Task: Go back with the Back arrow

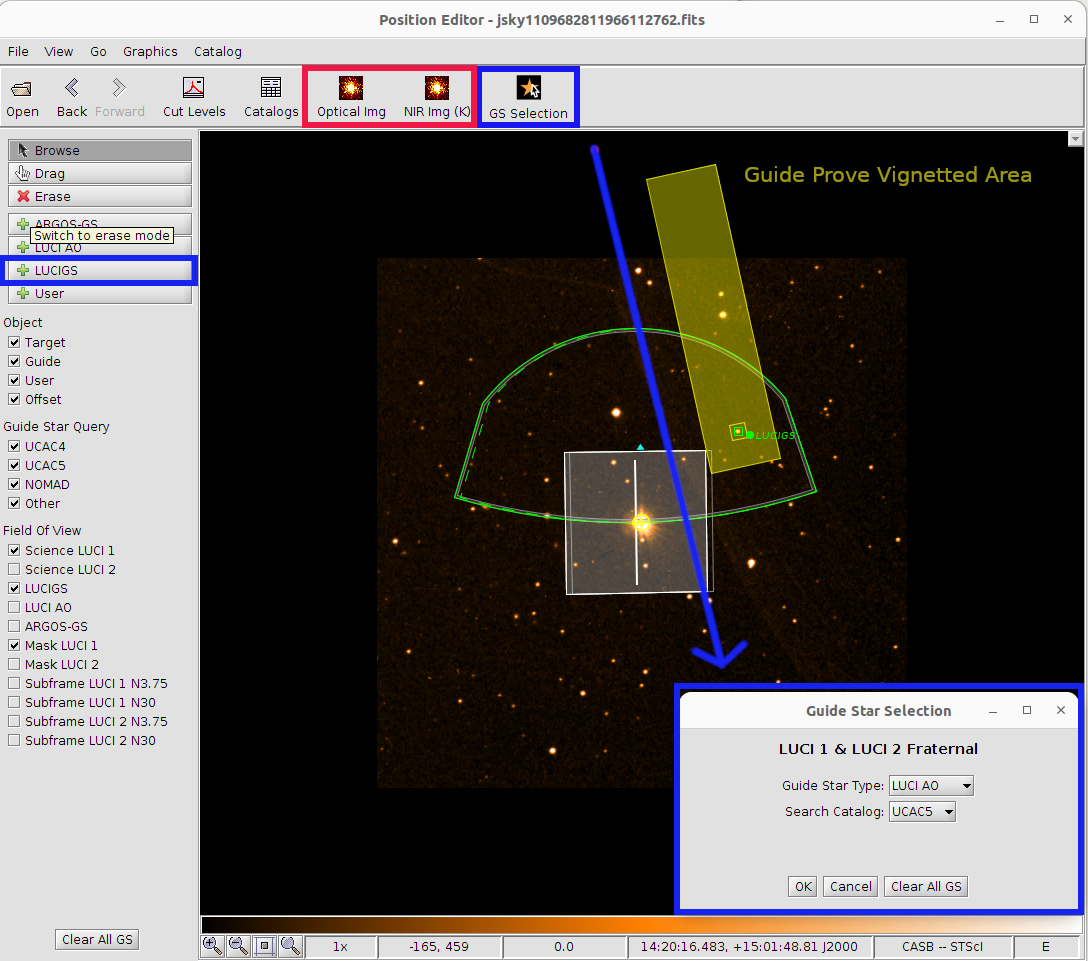Action: click(x=71, y=90)
